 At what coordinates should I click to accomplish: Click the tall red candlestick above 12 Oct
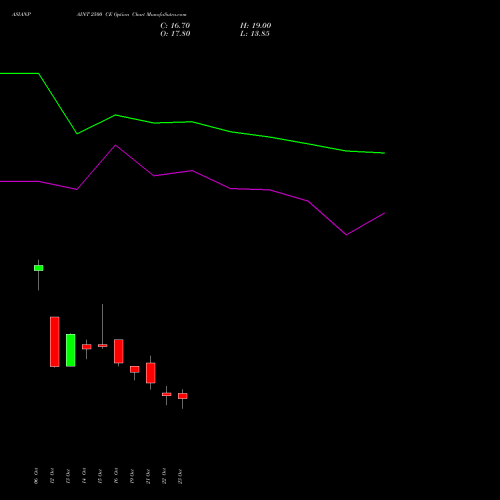click(x=55, y=342)
